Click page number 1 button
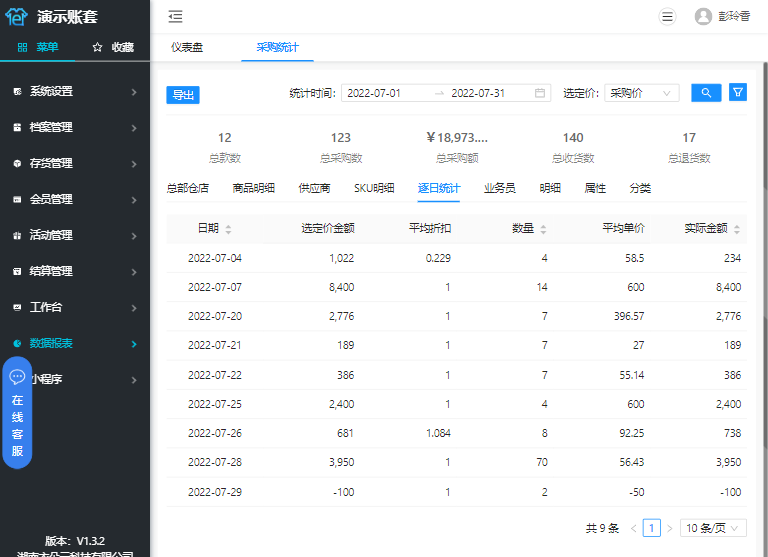768x557 pixels. coord(651,528)
